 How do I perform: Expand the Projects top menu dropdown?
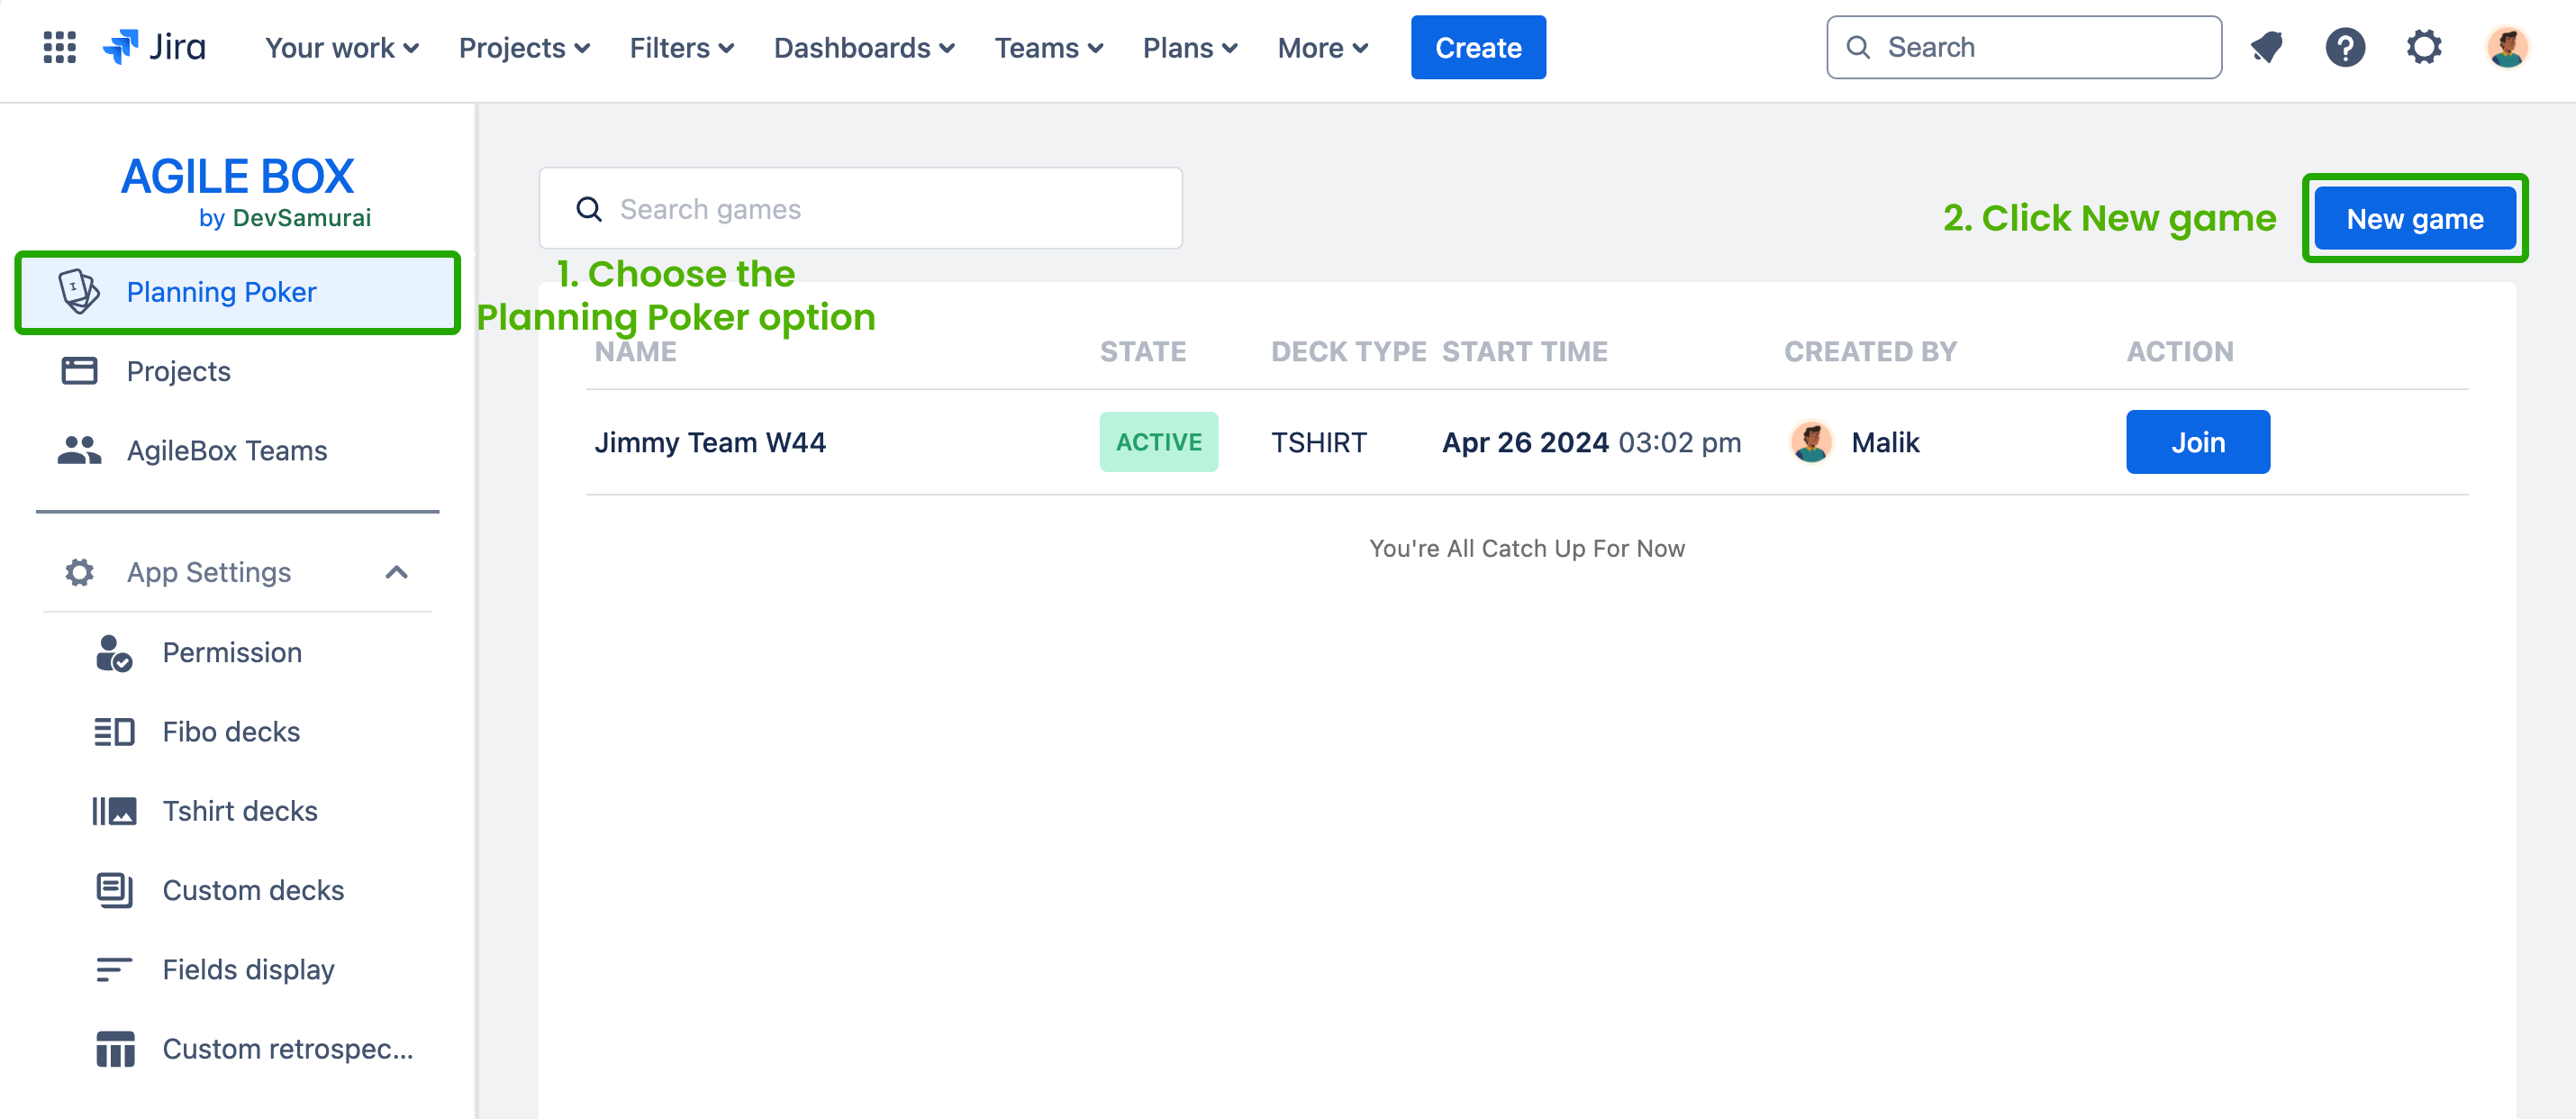click(x=524, y=47)
